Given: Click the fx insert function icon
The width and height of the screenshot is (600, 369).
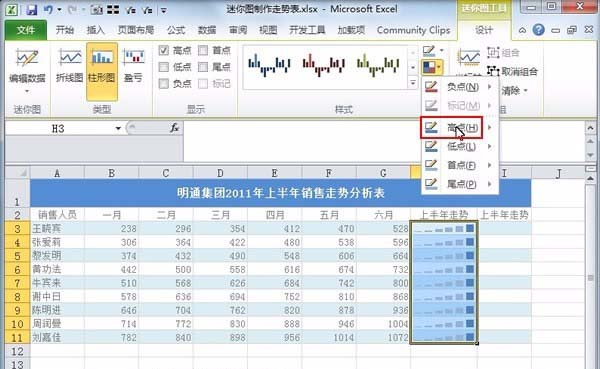Looking at the screenshot, I should [174, 128].
